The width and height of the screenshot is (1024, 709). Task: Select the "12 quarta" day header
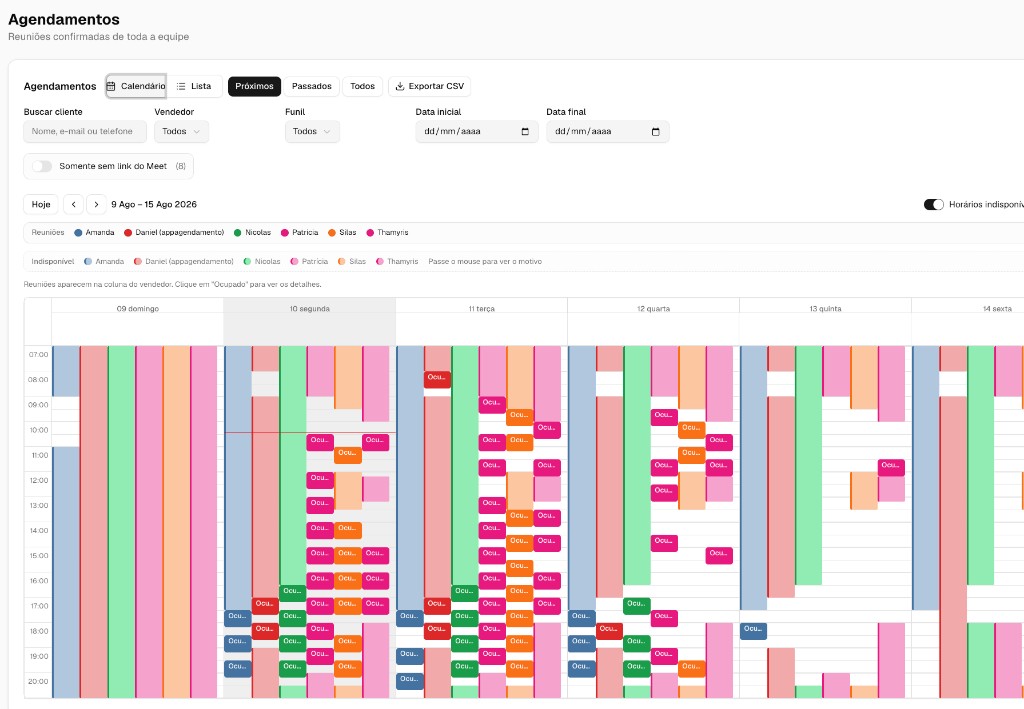click(653, 309)
